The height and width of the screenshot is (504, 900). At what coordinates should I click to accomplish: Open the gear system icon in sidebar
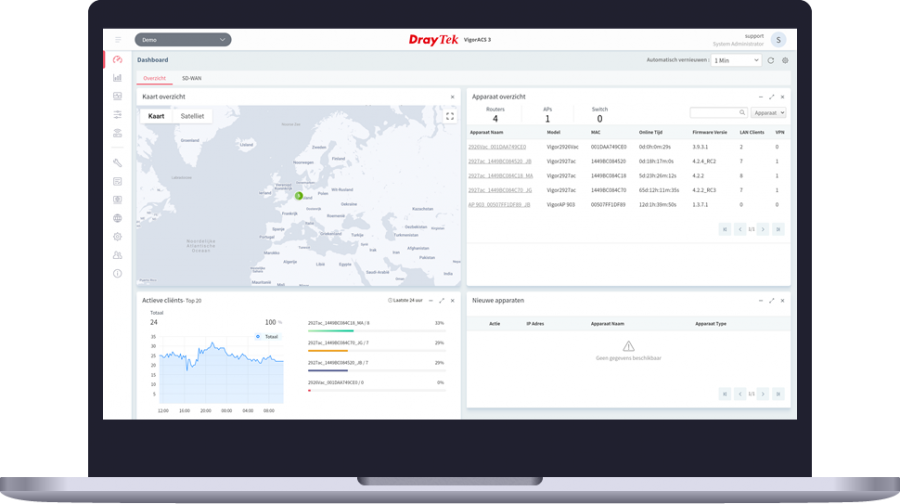(118, 237)
